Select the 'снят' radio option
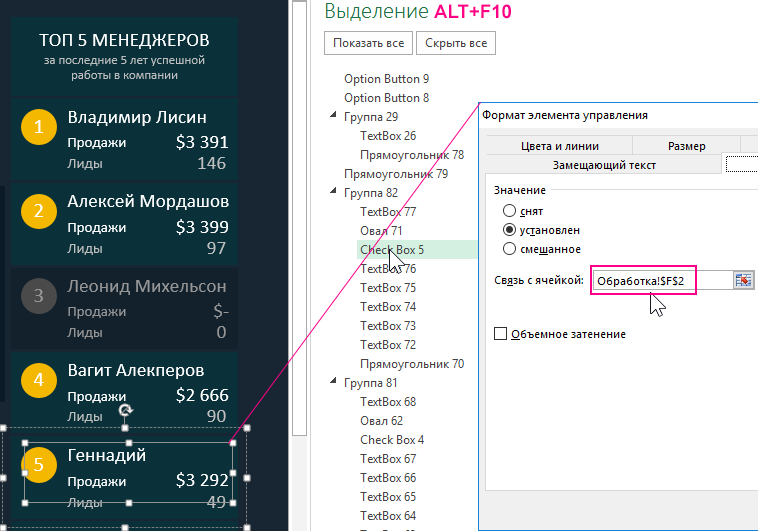Image resolution: width=758 pixels, height=531 pixels. (x=510, y=211)
